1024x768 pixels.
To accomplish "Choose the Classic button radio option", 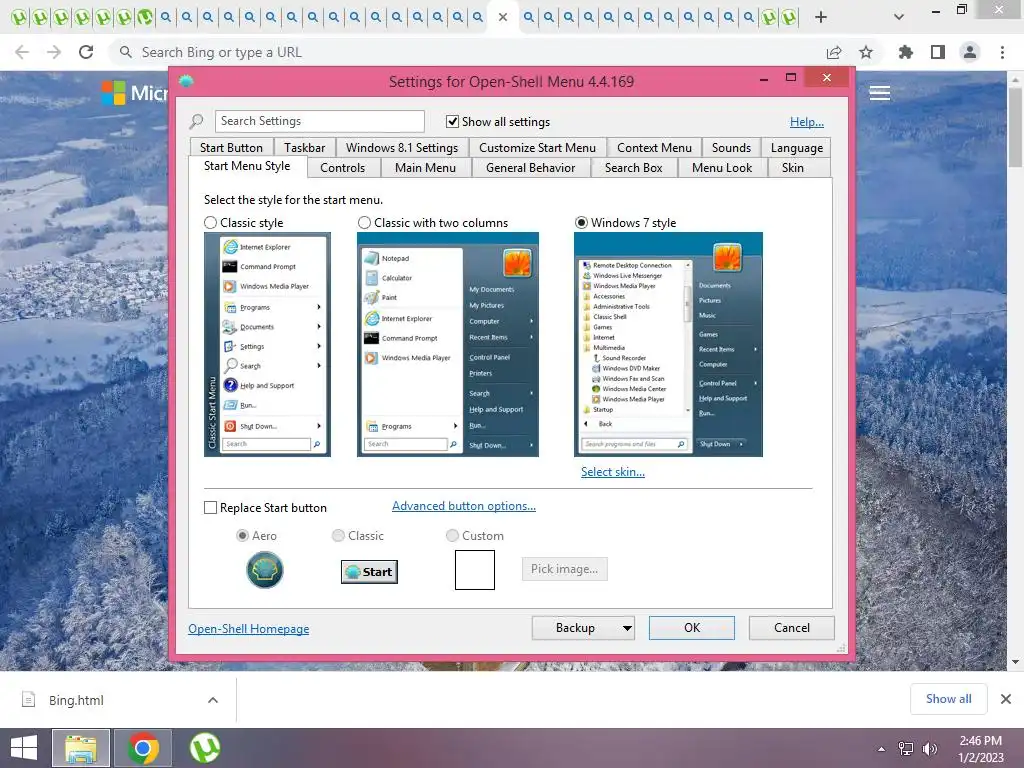I will coord(338,536).
